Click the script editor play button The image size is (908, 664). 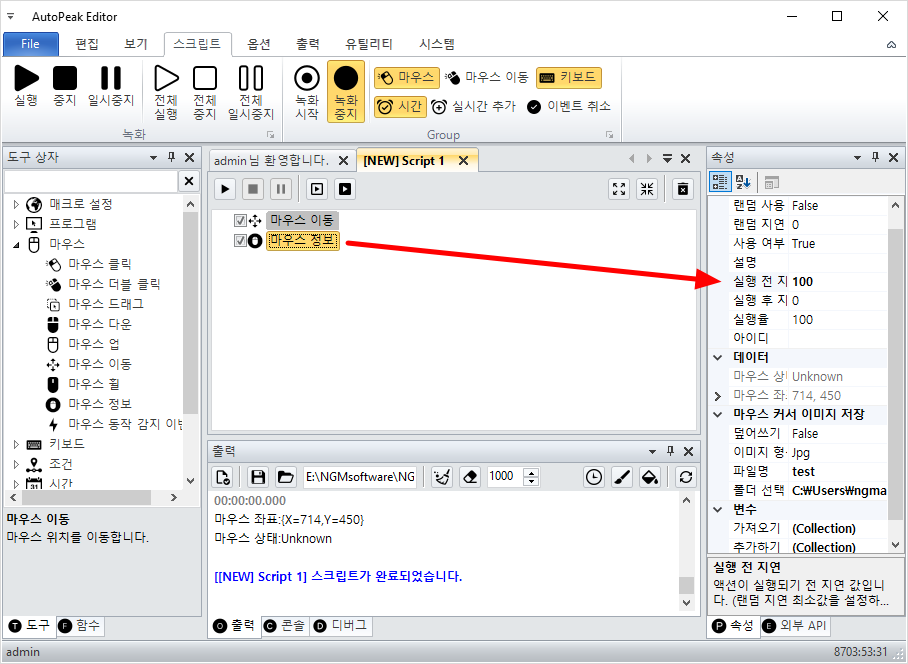tap(225, 189)
